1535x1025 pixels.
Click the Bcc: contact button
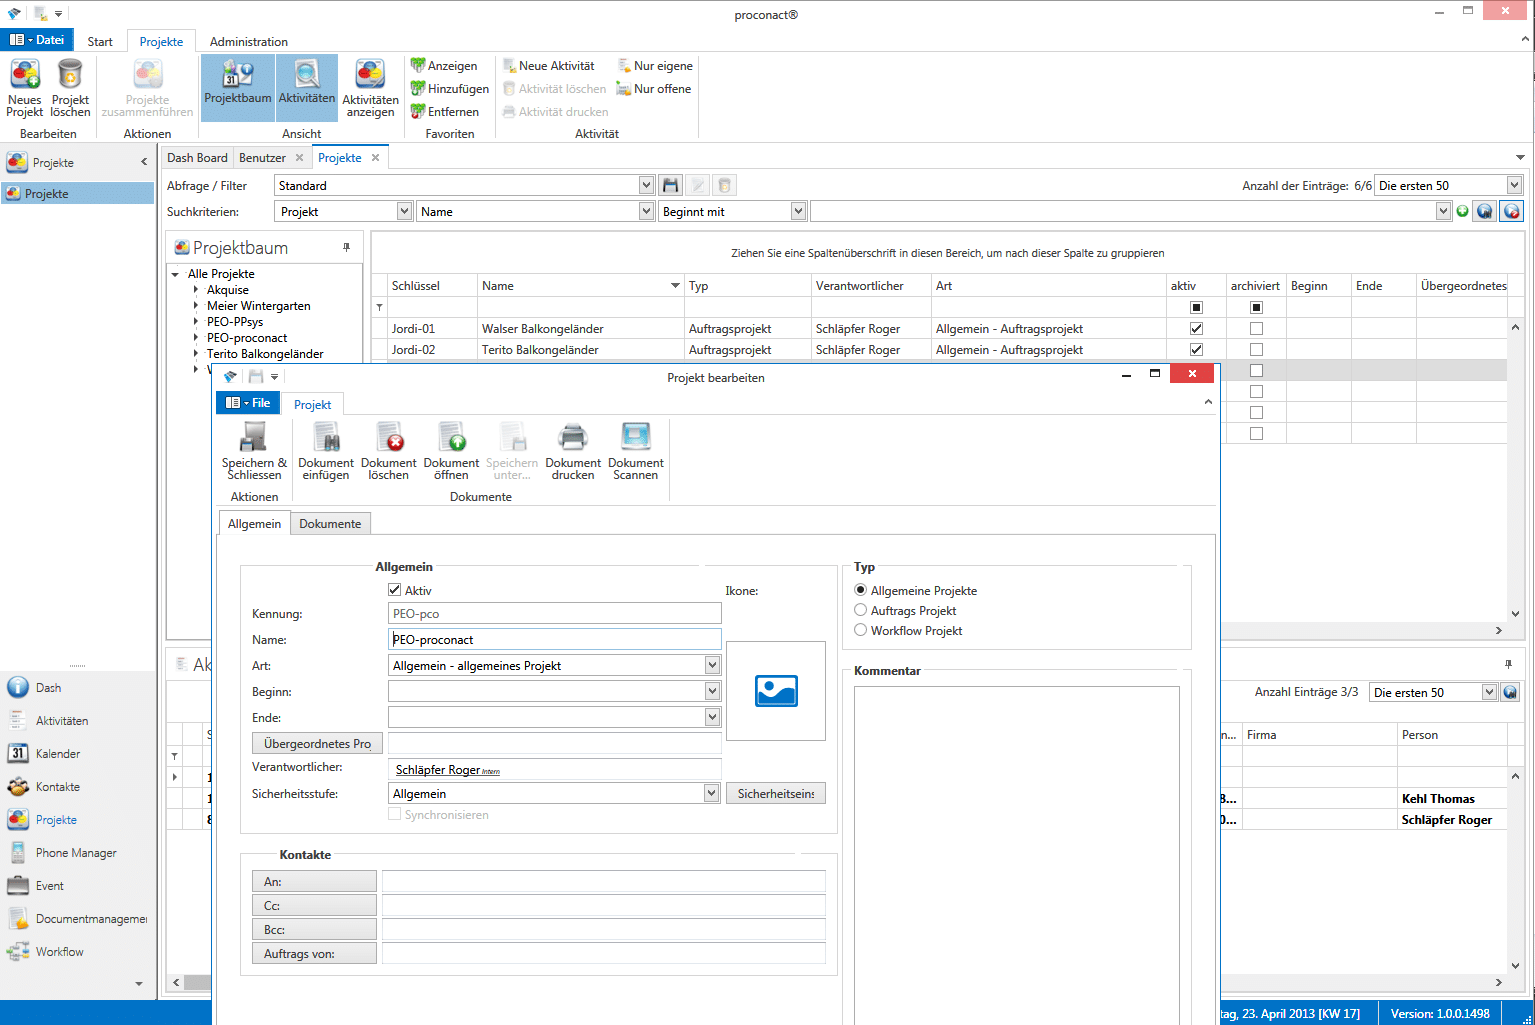tap(314, 930)
